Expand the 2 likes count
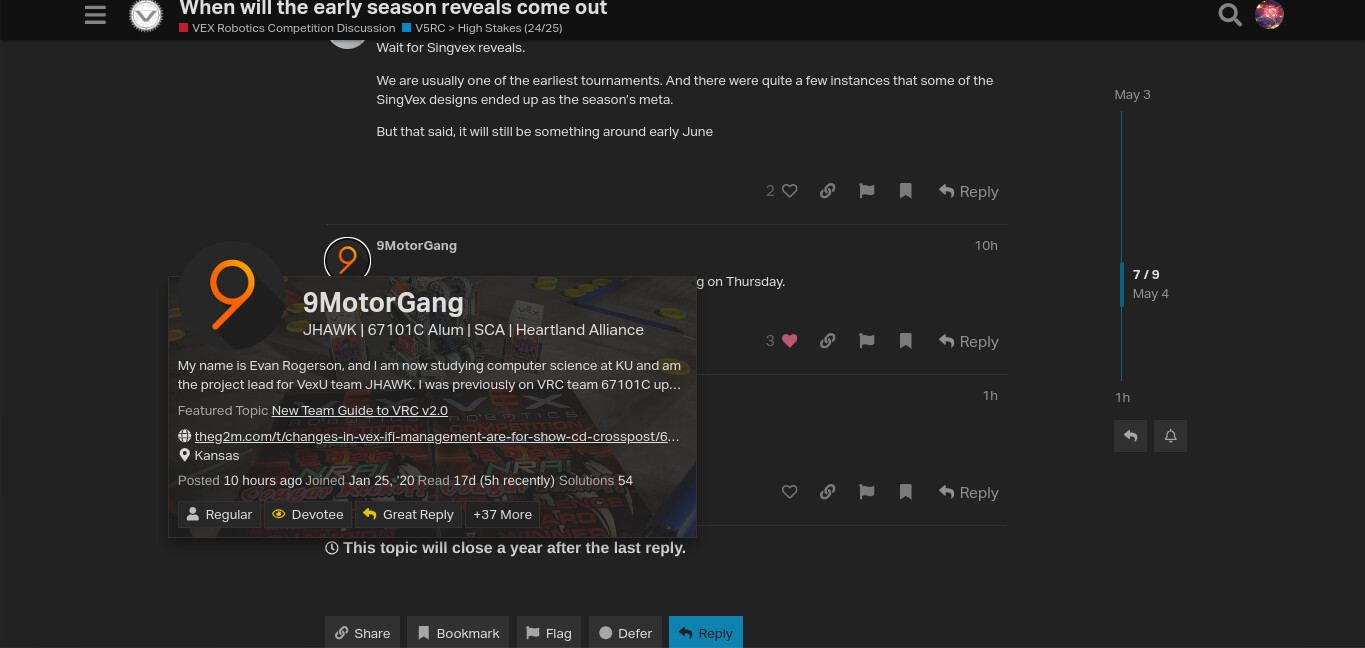Viewport: 1365px width, 648px height. pos(770,191)
